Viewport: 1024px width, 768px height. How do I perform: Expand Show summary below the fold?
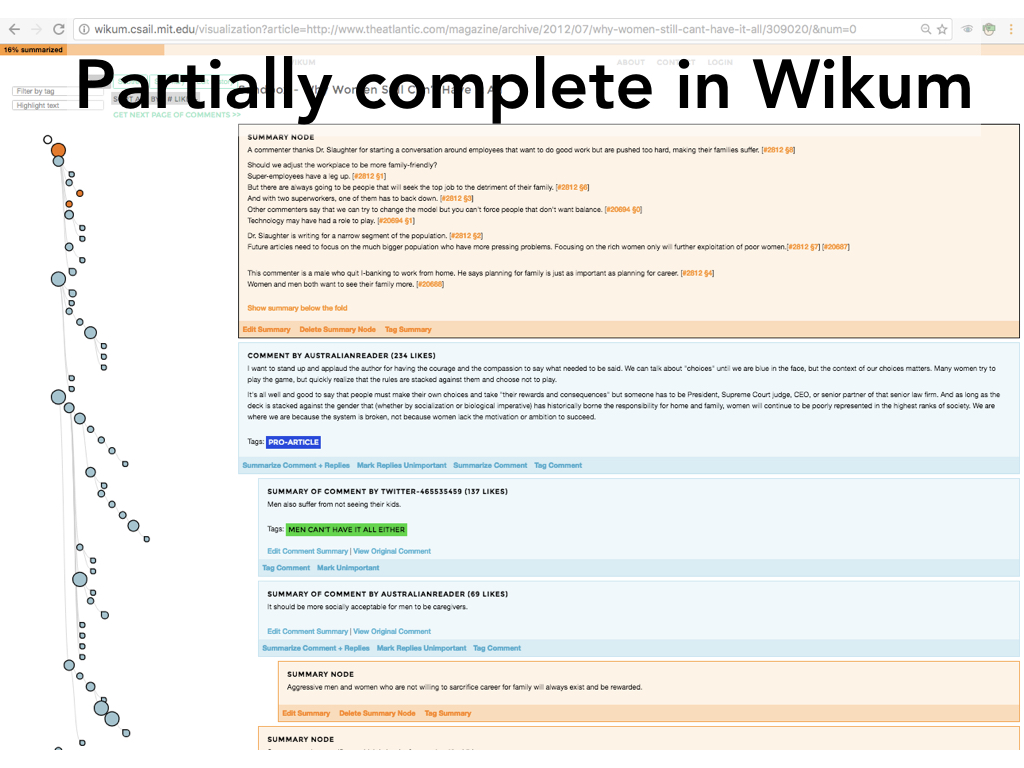pos(297,308)
